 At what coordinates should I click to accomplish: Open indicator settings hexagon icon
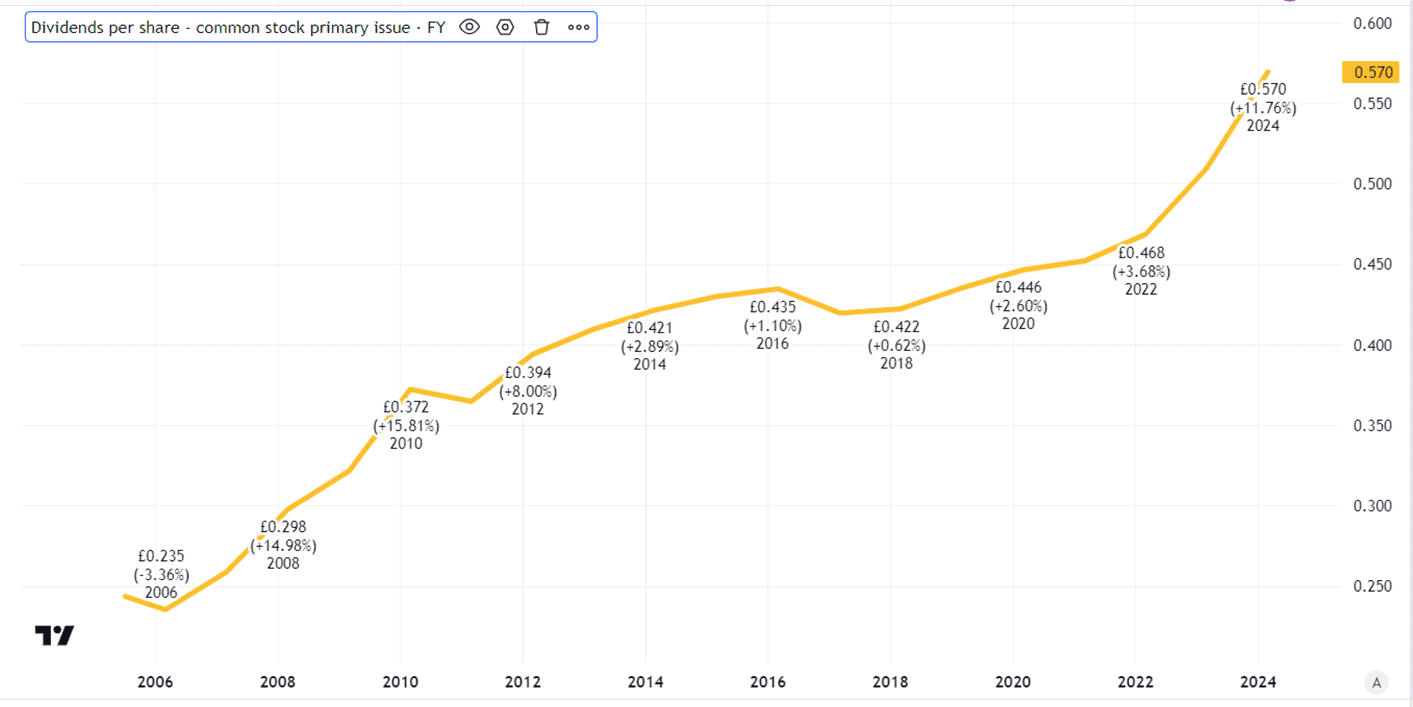(505, 27)
